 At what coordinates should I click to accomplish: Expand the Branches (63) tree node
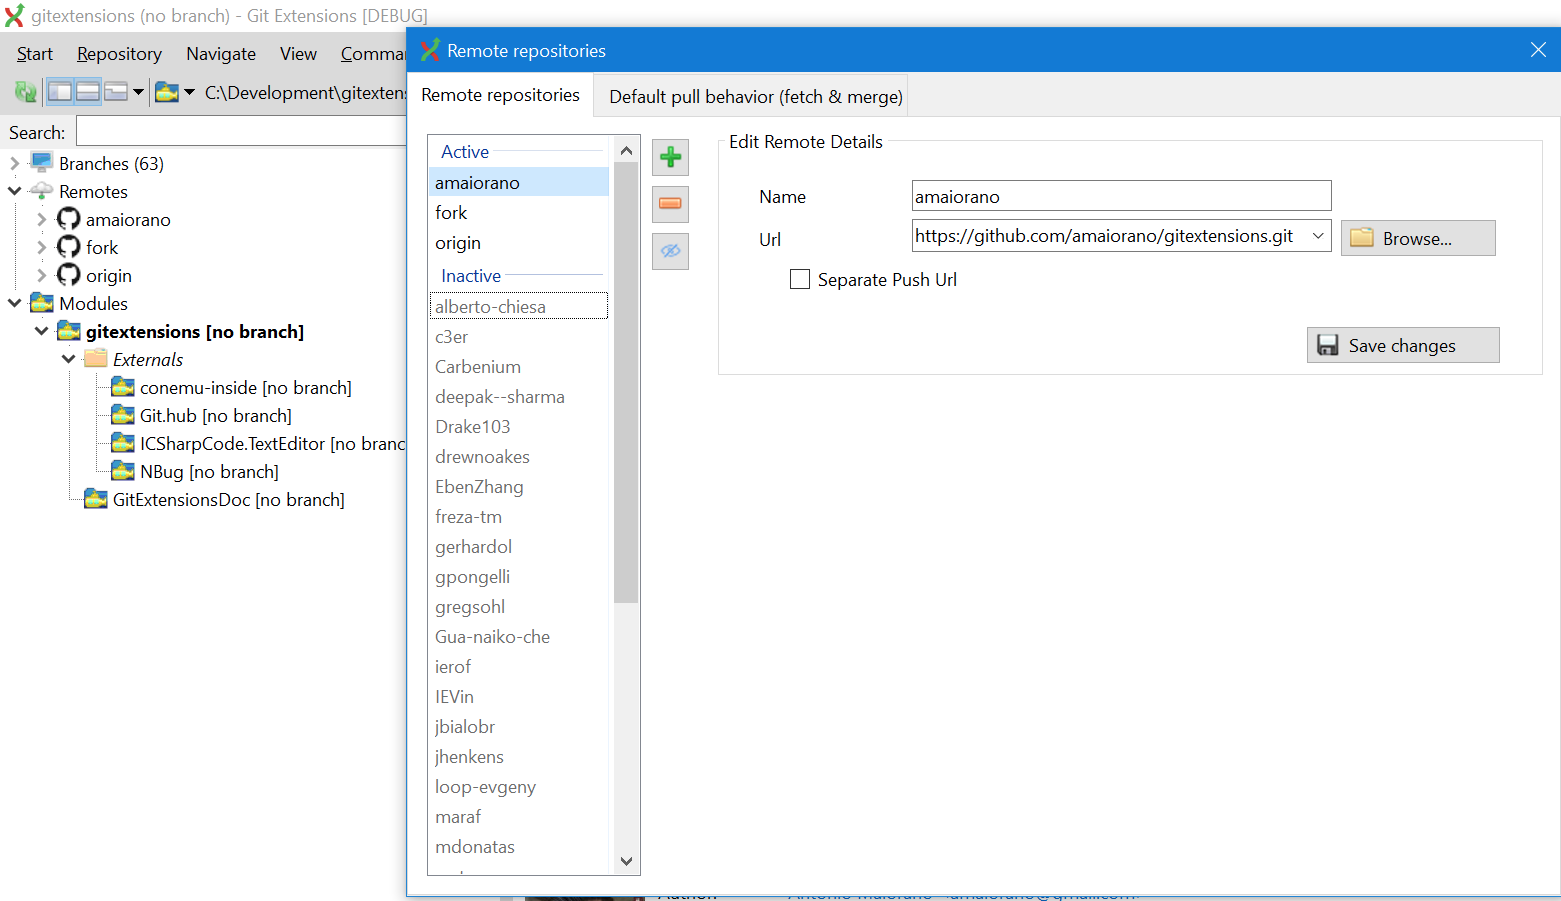14,163
